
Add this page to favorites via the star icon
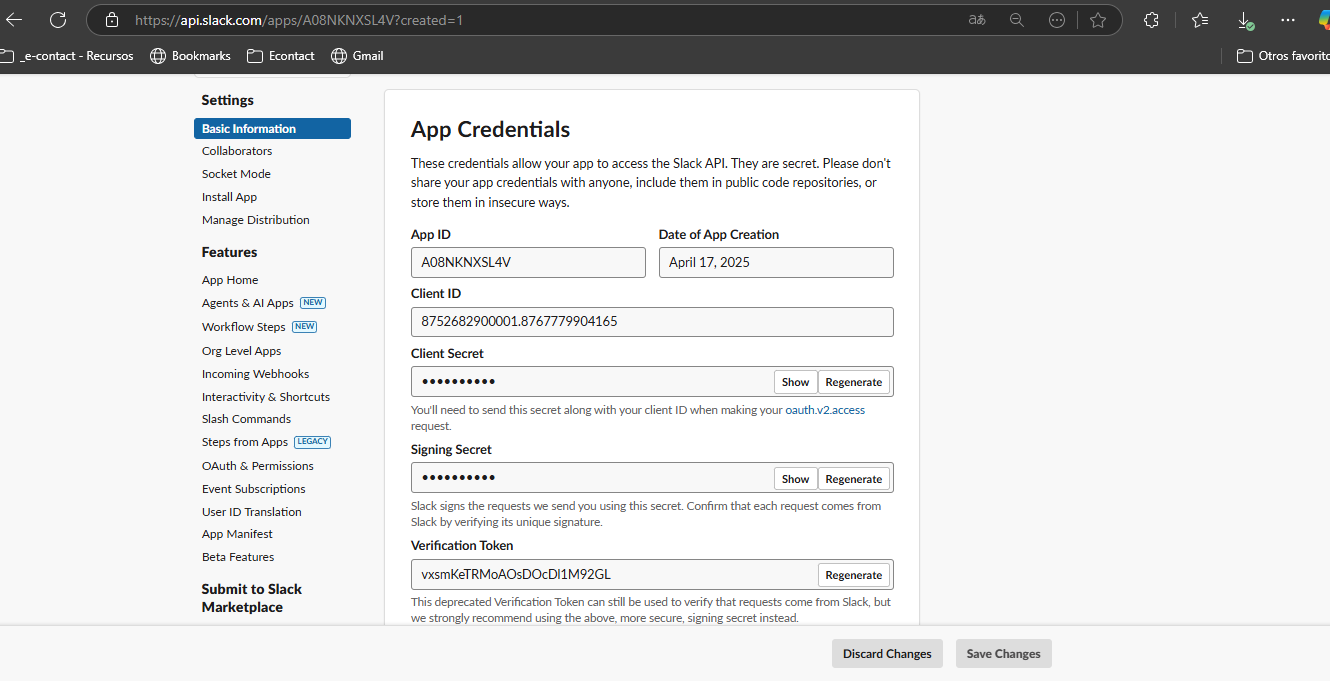click(x=1097, y=19)
